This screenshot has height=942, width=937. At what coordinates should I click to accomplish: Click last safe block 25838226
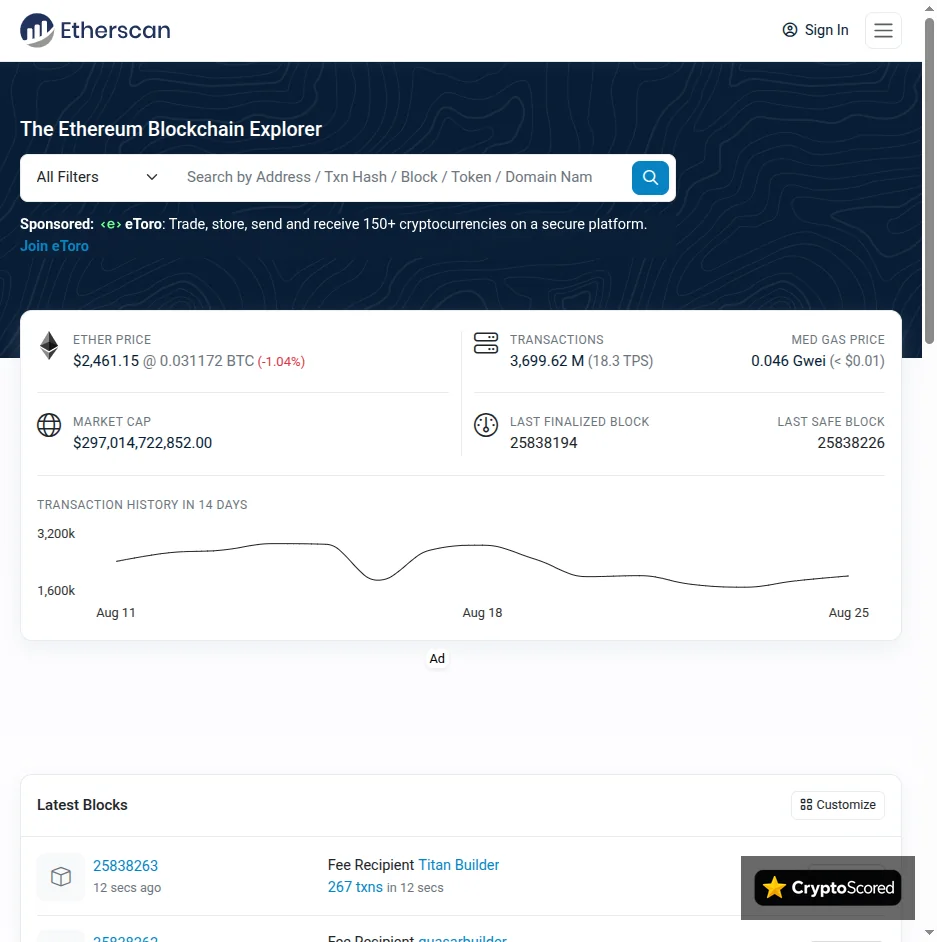(x=851, y=443)
